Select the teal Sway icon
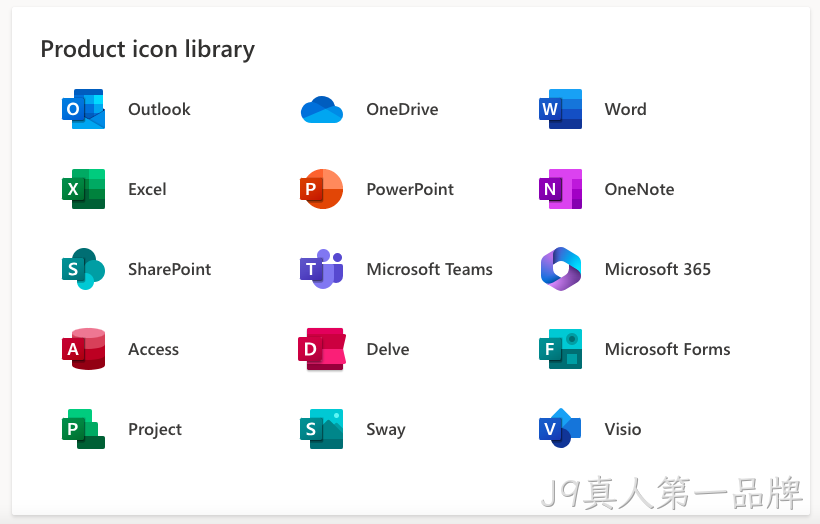Screen dimensions: 820x524 point(322,429)
